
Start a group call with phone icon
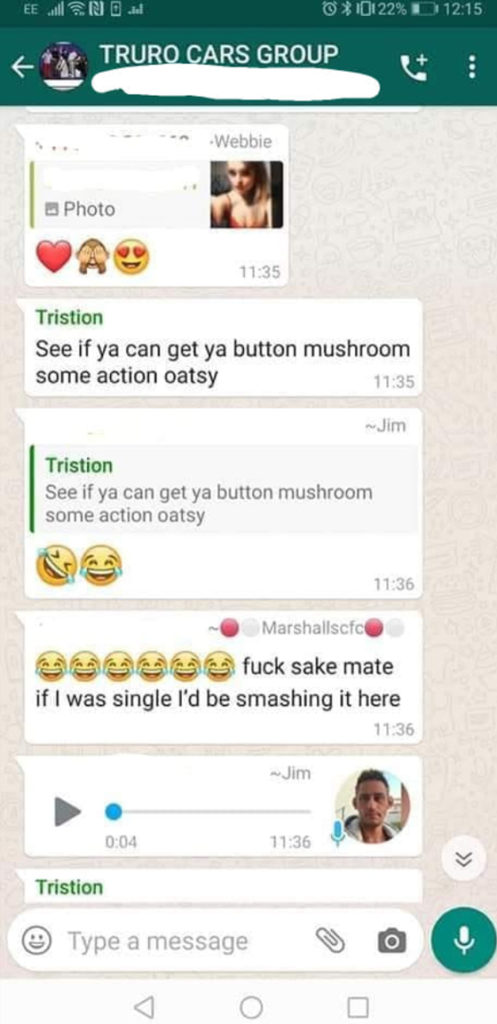414,67
